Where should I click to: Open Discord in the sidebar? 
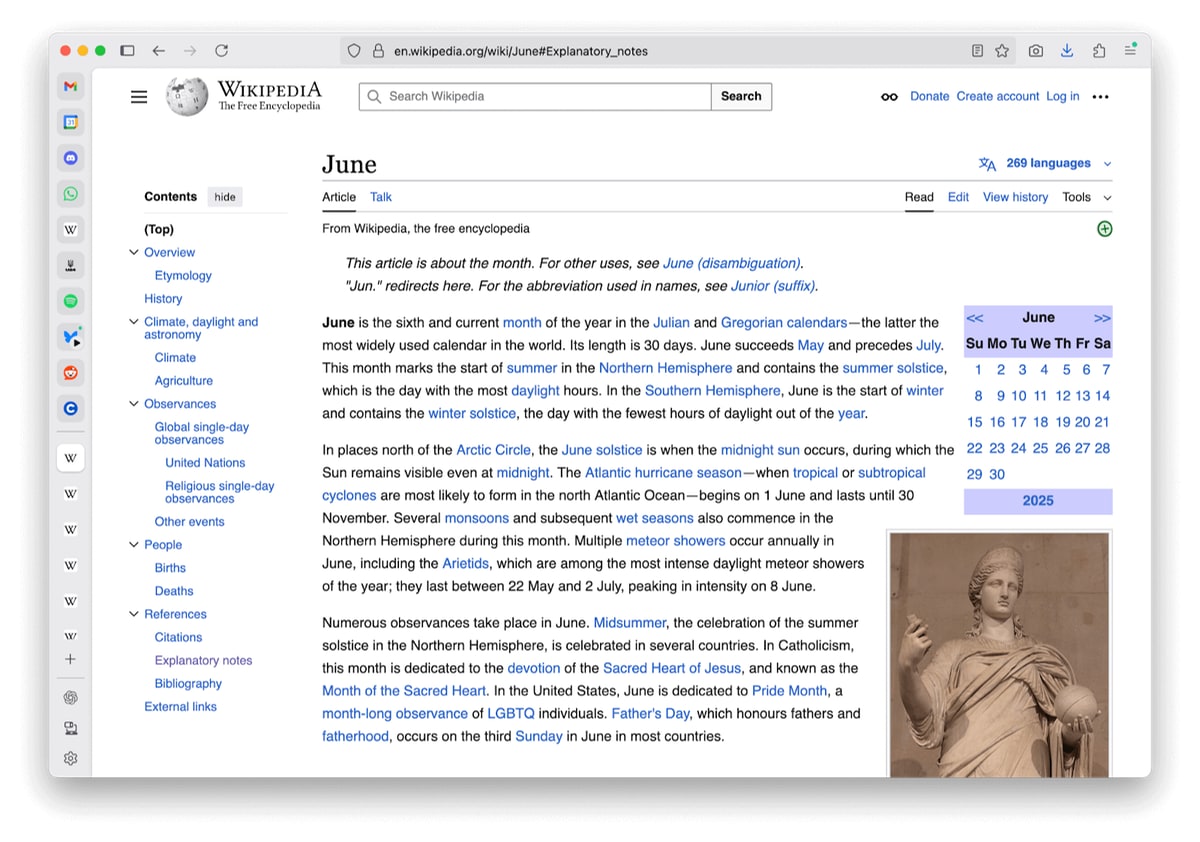point(70,158)
